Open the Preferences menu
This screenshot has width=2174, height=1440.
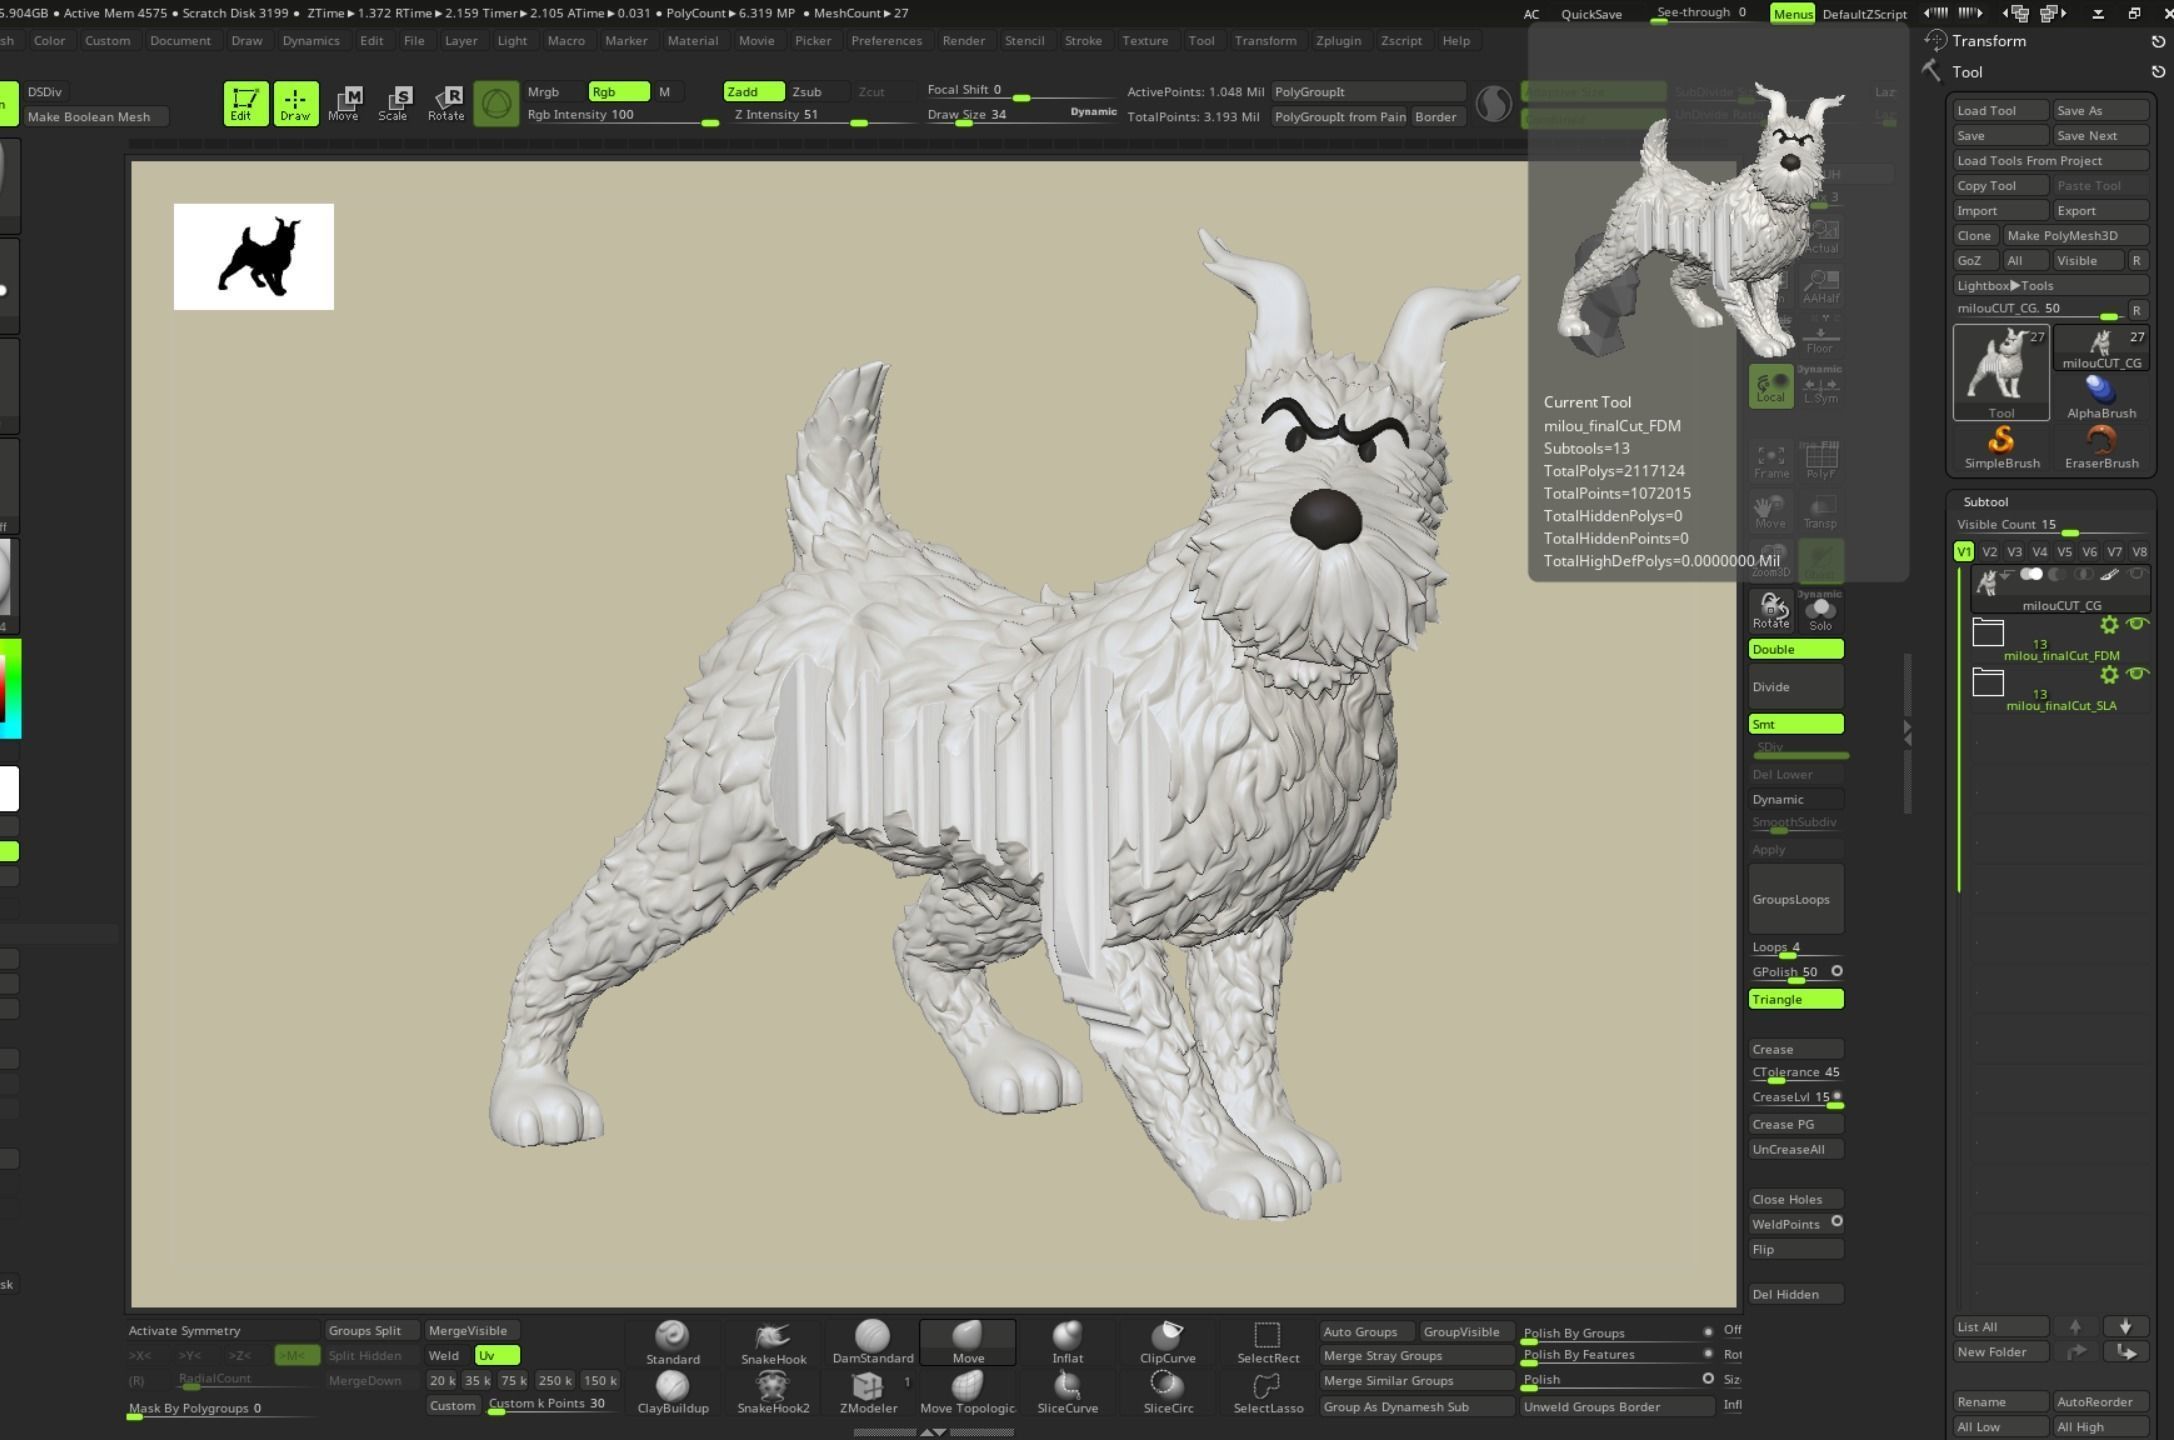click(x=886, y=41)
